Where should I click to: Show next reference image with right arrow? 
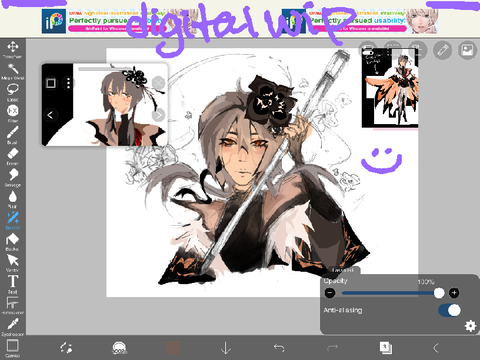pos(158,115)
